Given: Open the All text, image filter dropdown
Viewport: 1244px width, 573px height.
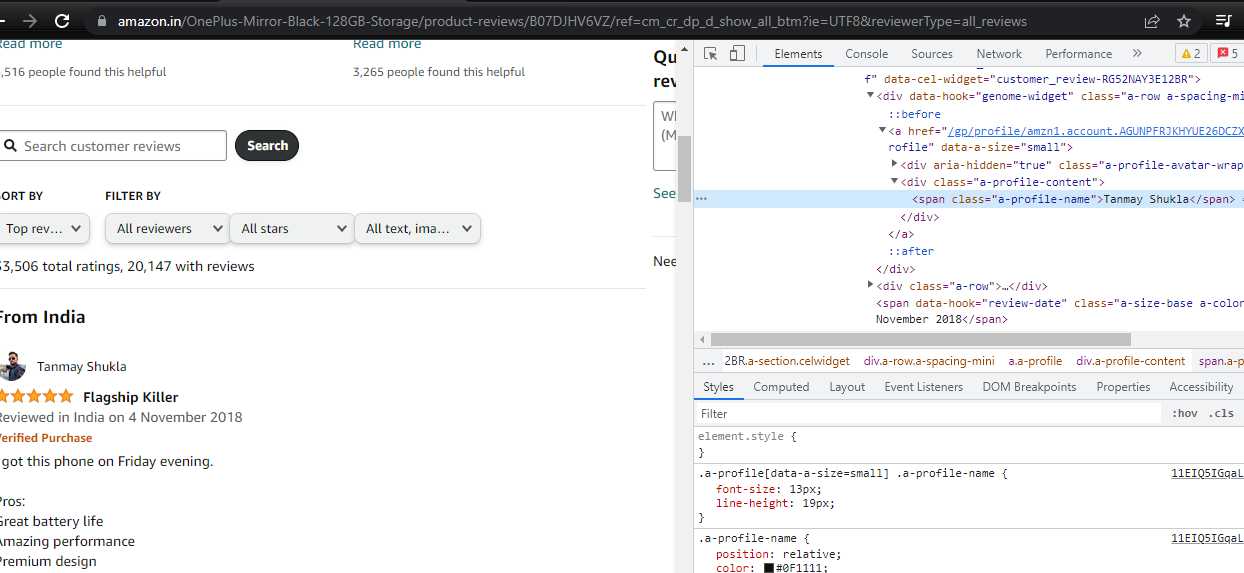Looking at the screenshot, I should click(417, 229).
